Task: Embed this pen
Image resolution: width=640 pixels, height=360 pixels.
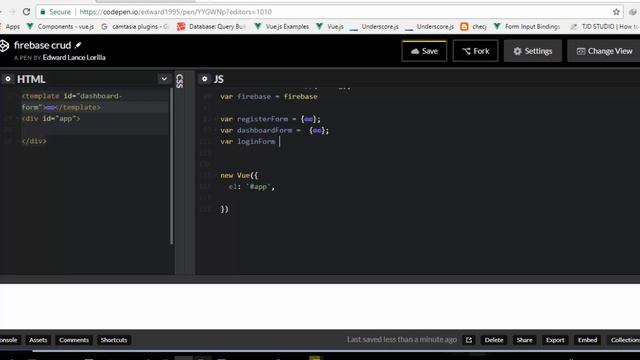Action: 587,340
